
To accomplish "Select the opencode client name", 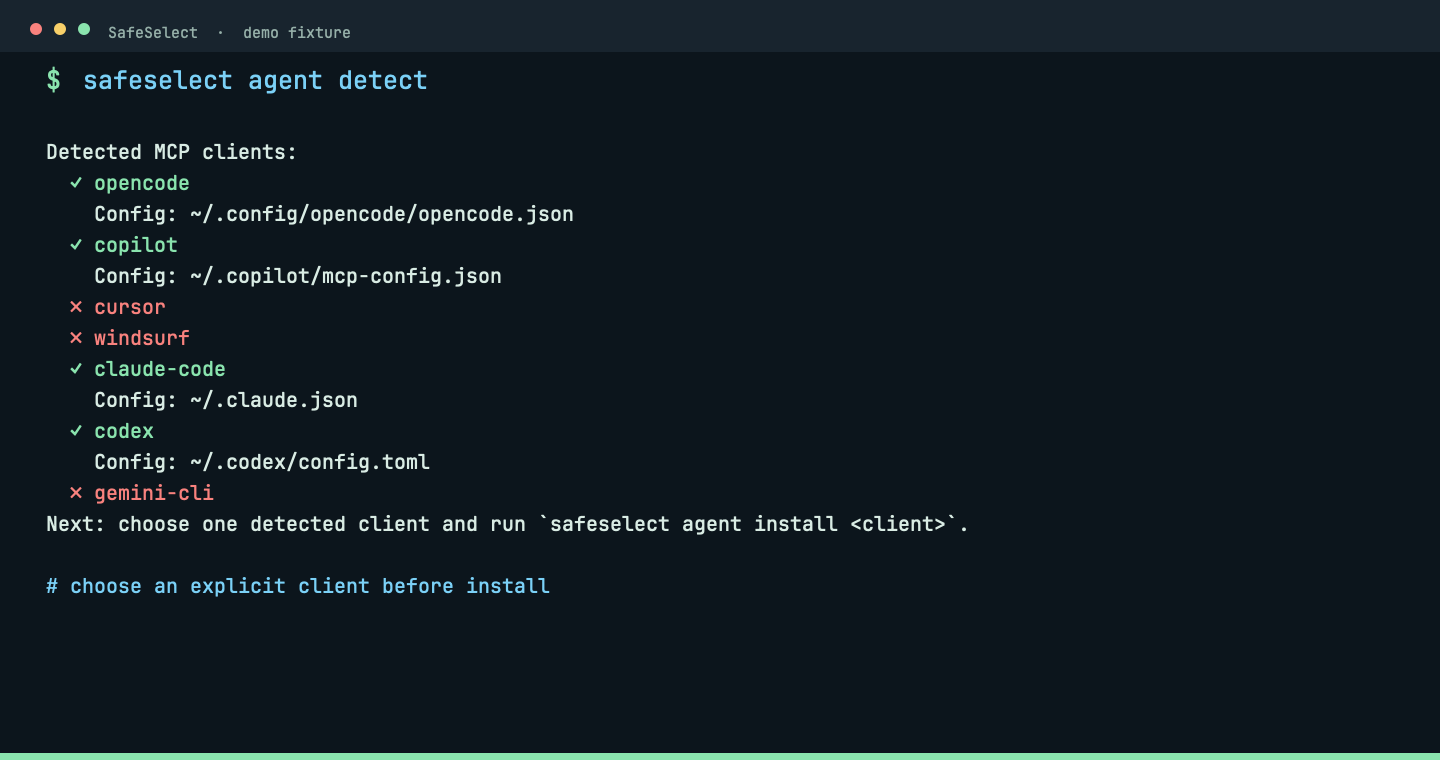I will [142, 183].
